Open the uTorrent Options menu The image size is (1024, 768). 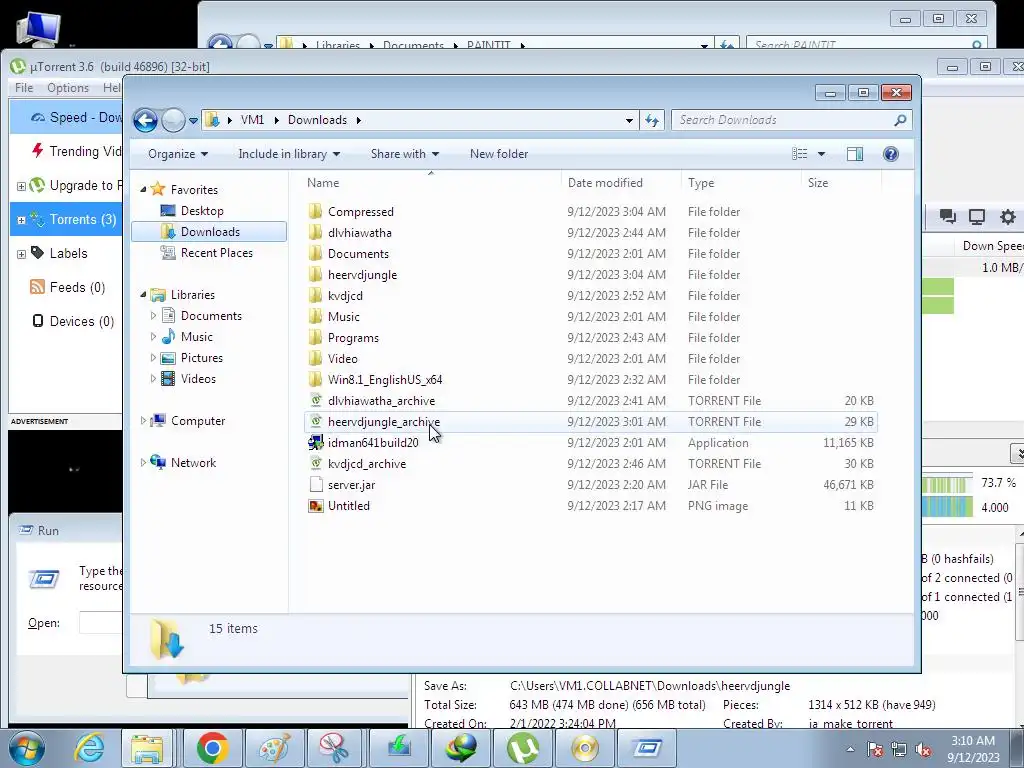[67, 88]
